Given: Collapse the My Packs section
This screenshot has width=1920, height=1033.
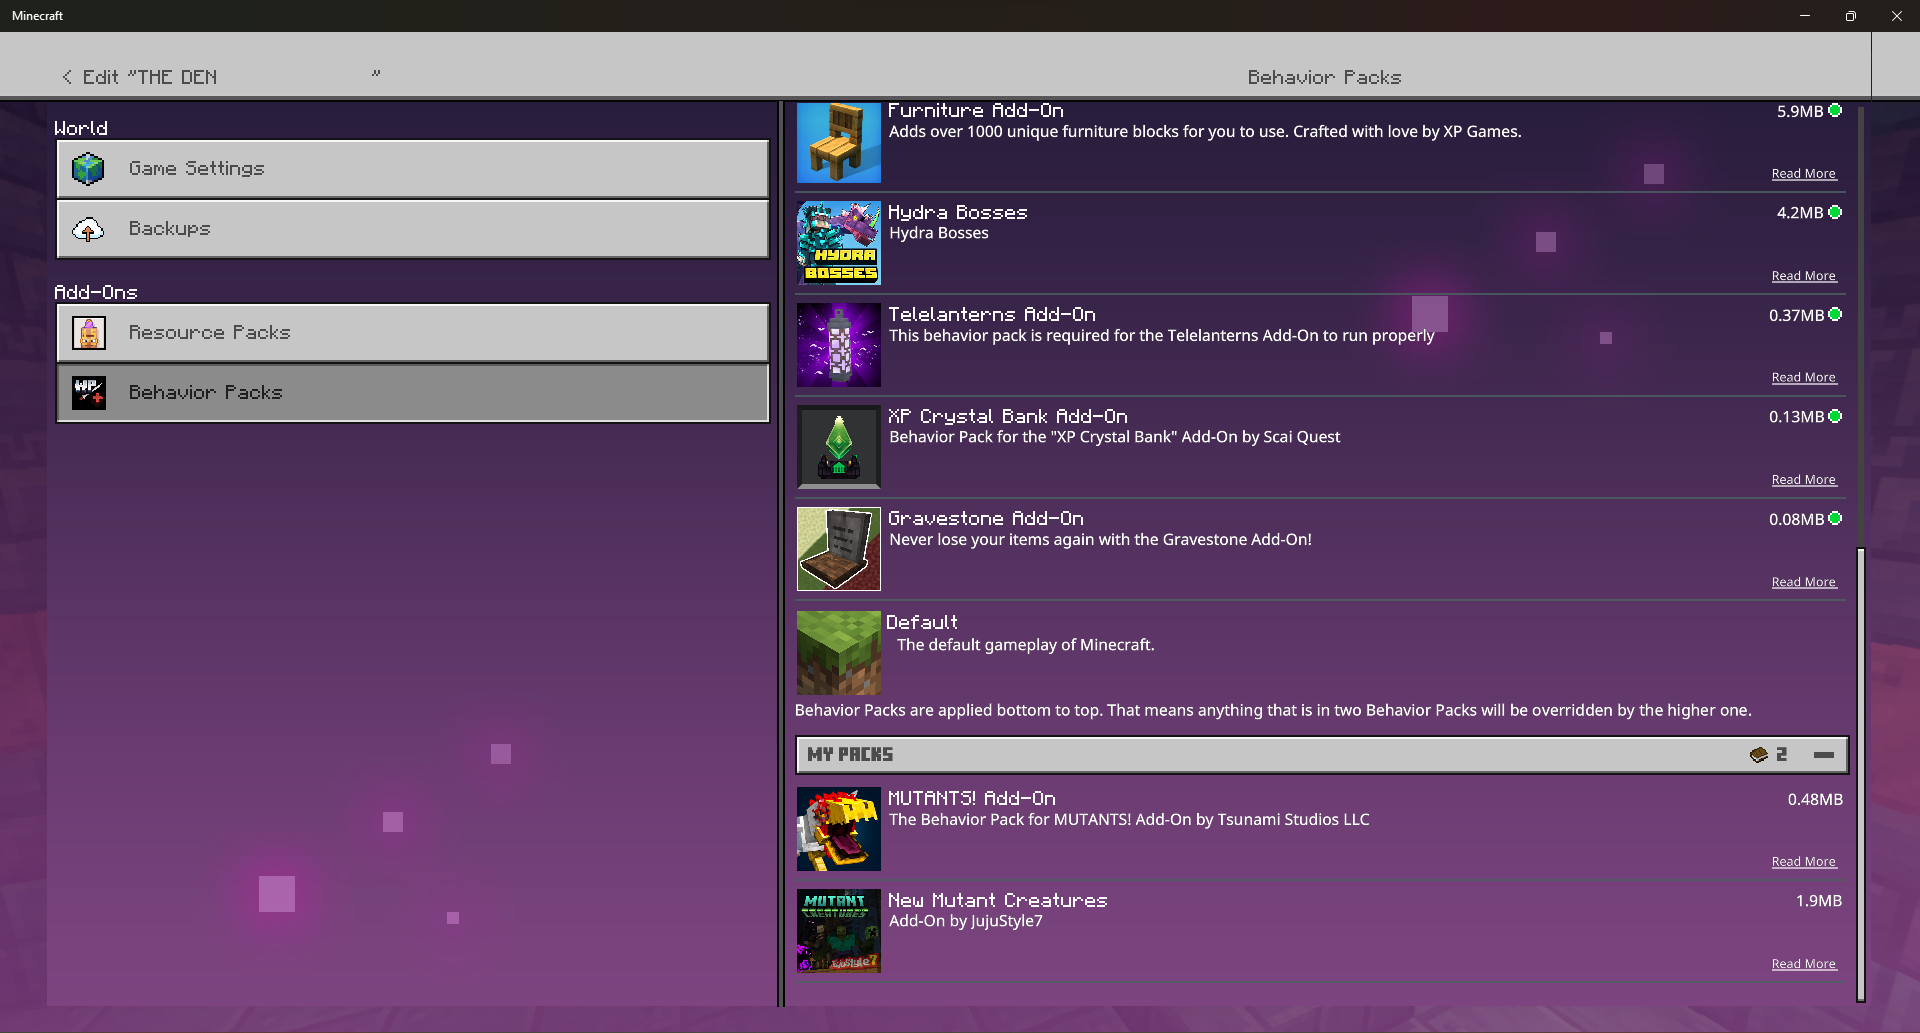Looking at the screenshot, I should 1824,755.
